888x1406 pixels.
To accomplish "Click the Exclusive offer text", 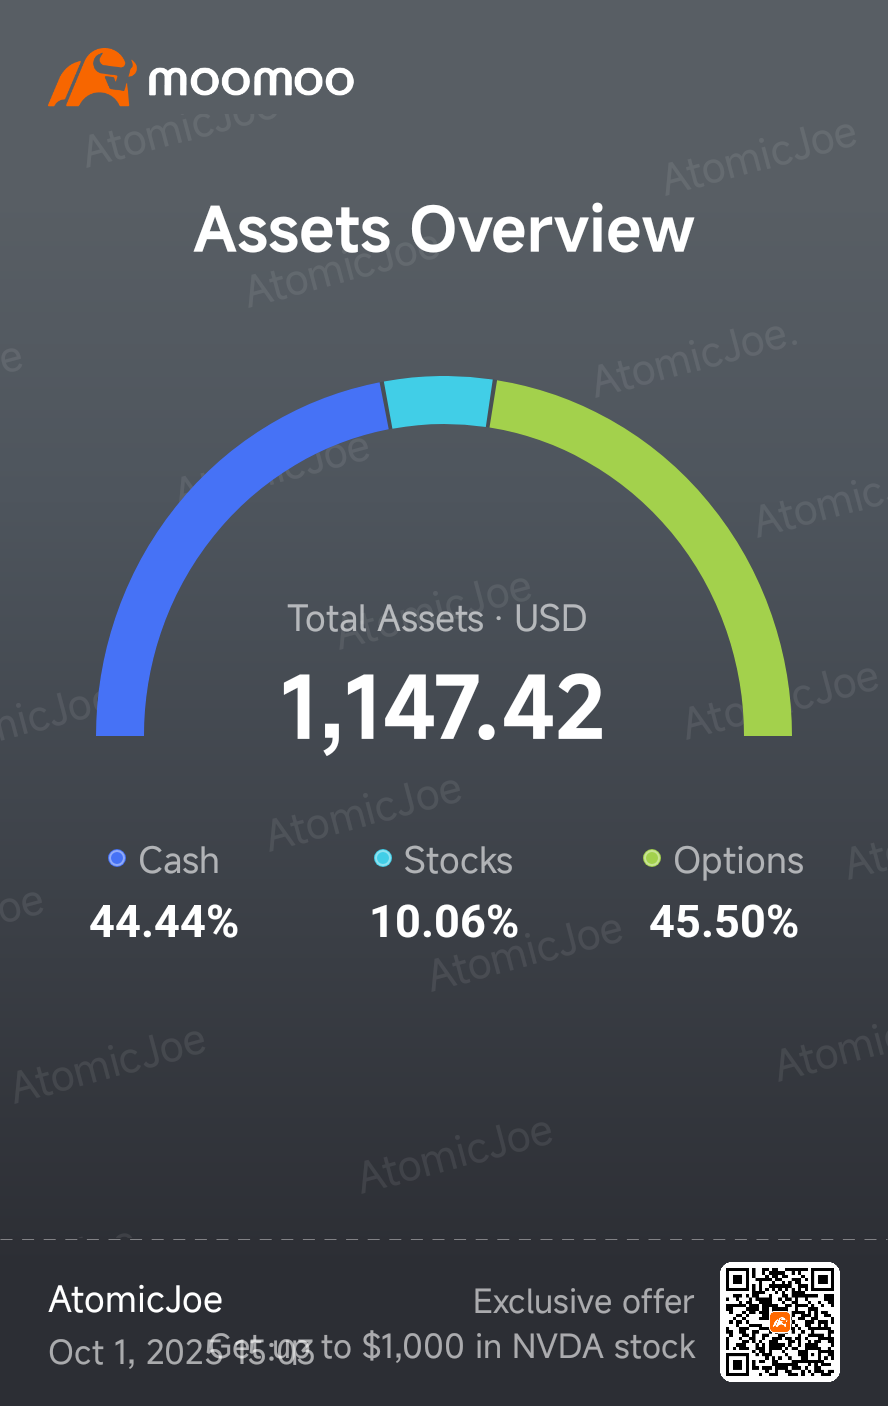I will [583, 1302].
